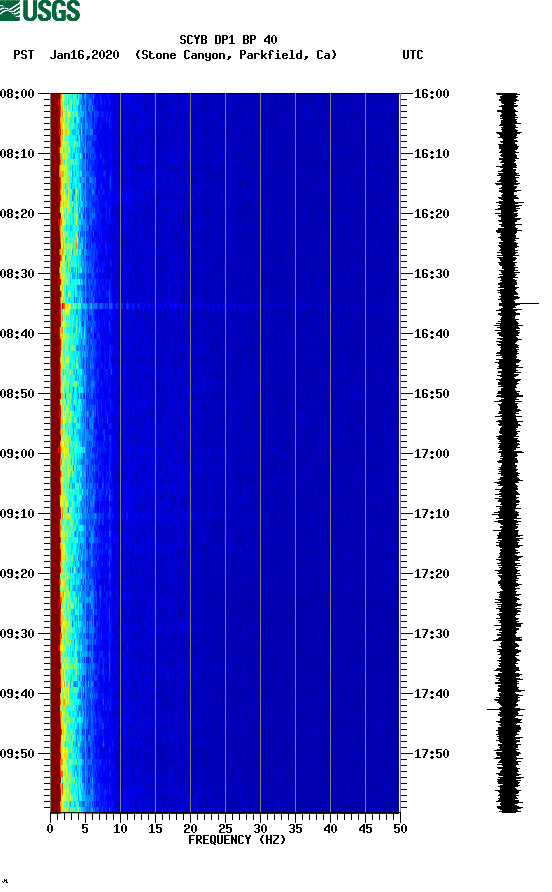Click the dark red low-frequency band of the spectrogram

55,452
